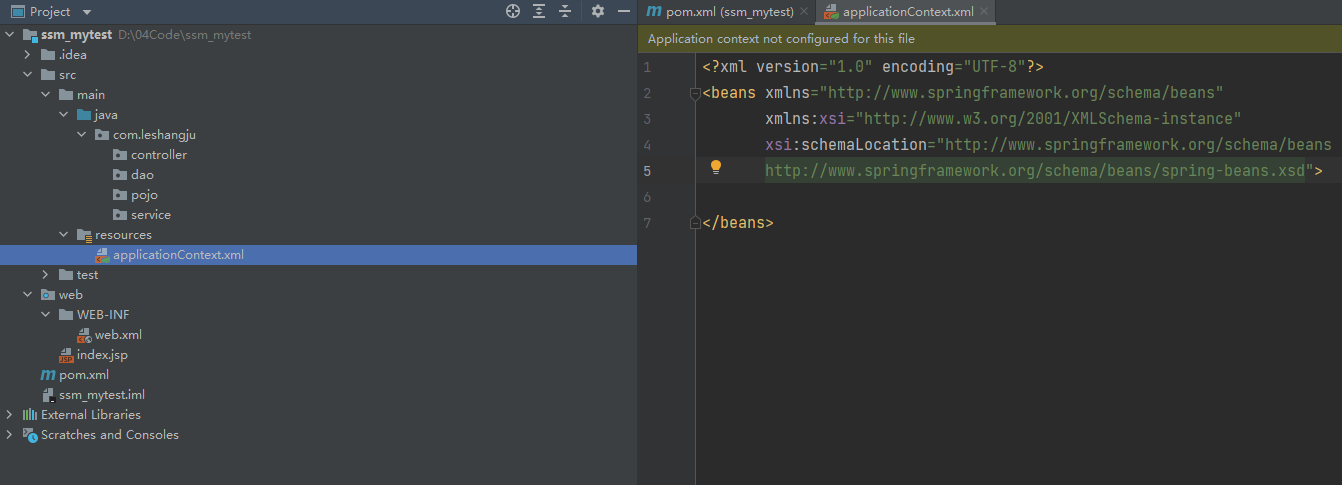Screen dimensions: 1342x485
Task: Expand the .idea folder
Action: tap(28, 55)
